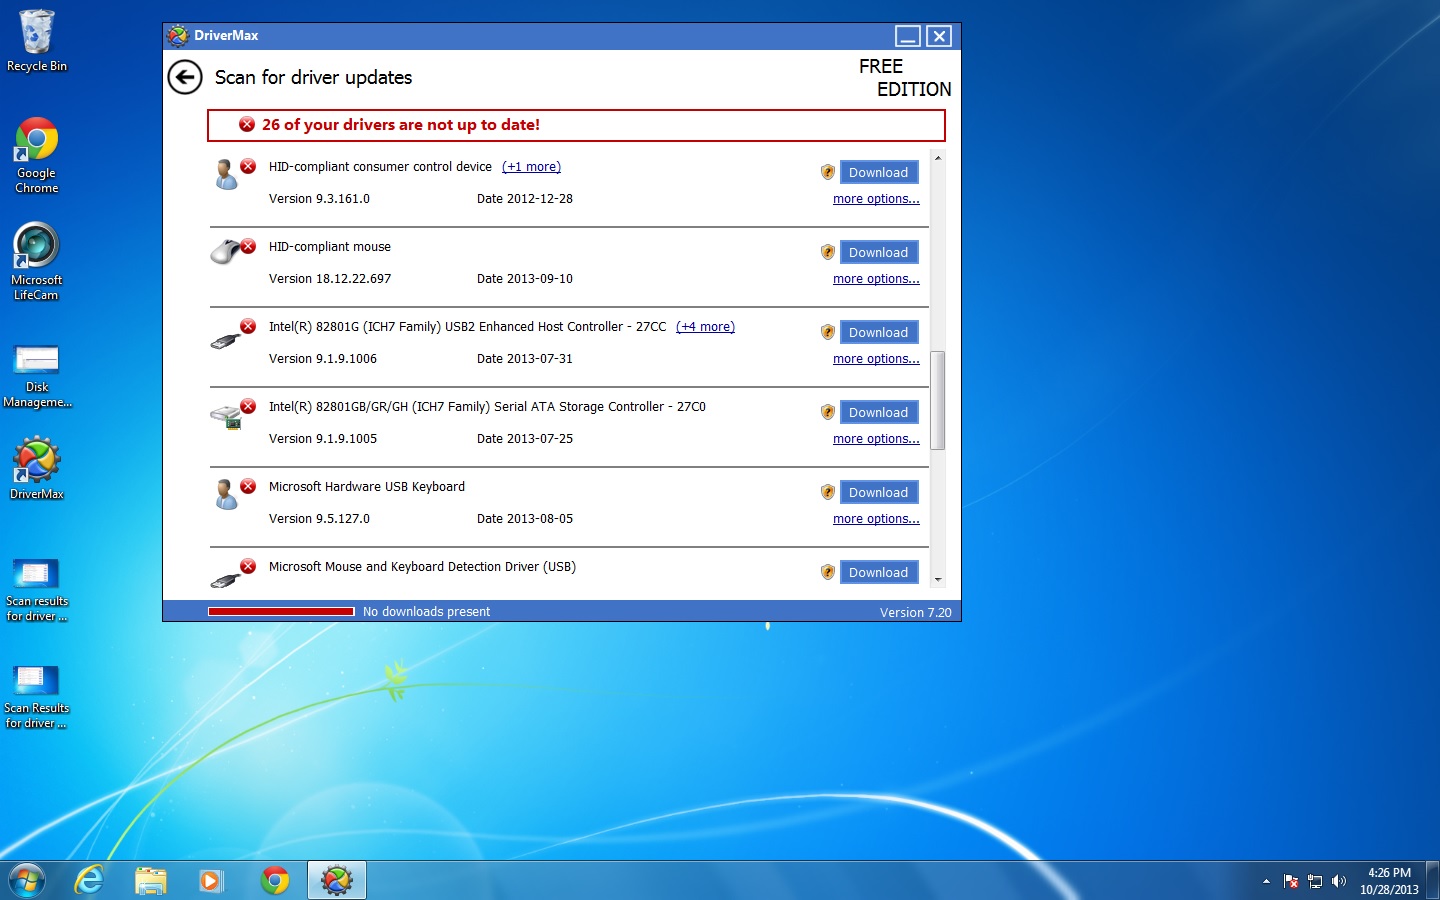1440x900 pixels.
Task: Open more options for Serial ATA Controller
Action: click(876, 439)
